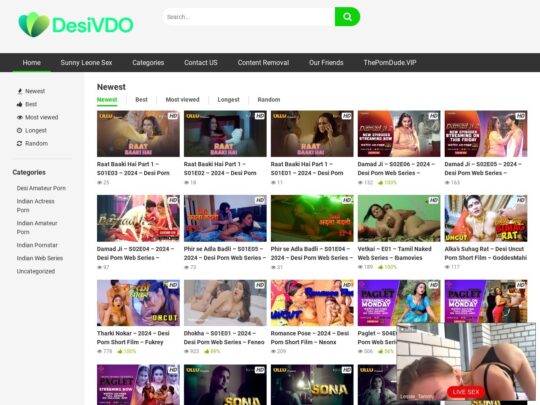Click the view-count eye icon under Vetkai E01

pos(360,267)
